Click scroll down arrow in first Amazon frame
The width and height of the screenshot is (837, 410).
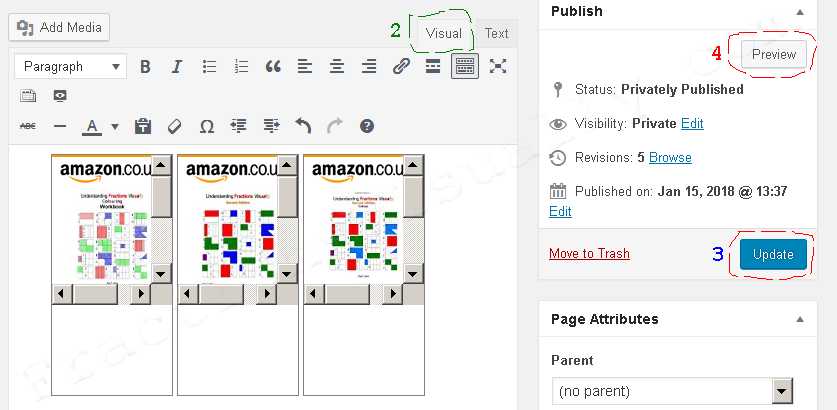(x=162, y=274)
